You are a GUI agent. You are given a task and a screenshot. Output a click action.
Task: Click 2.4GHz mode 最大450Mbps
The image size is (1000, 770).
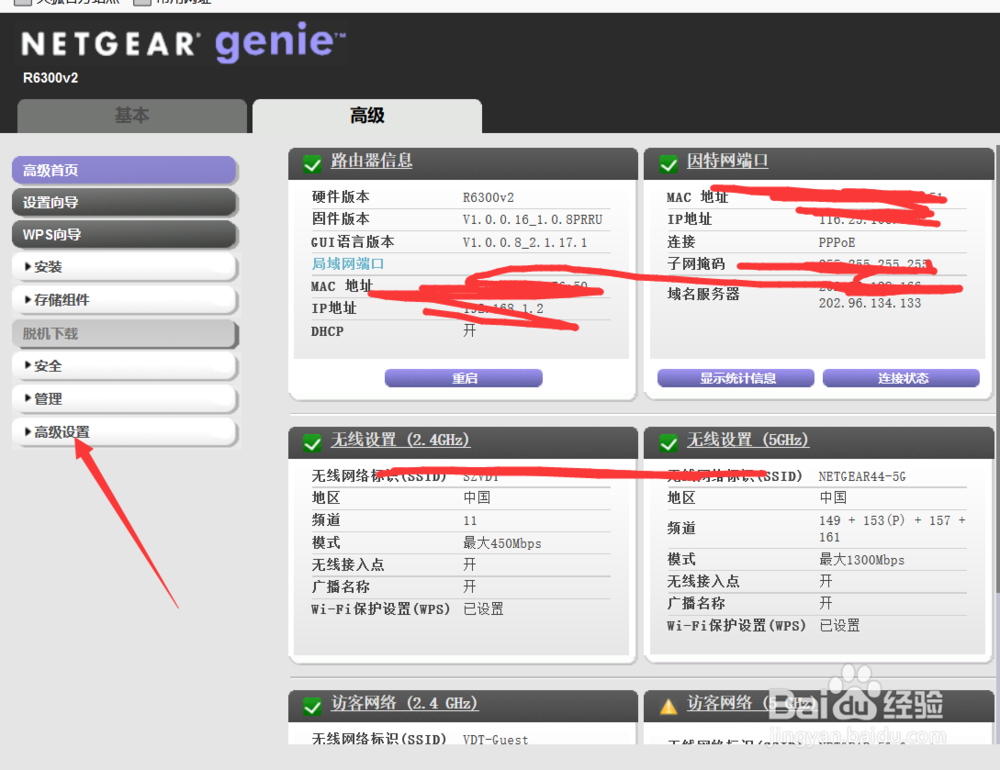(502, 544)
